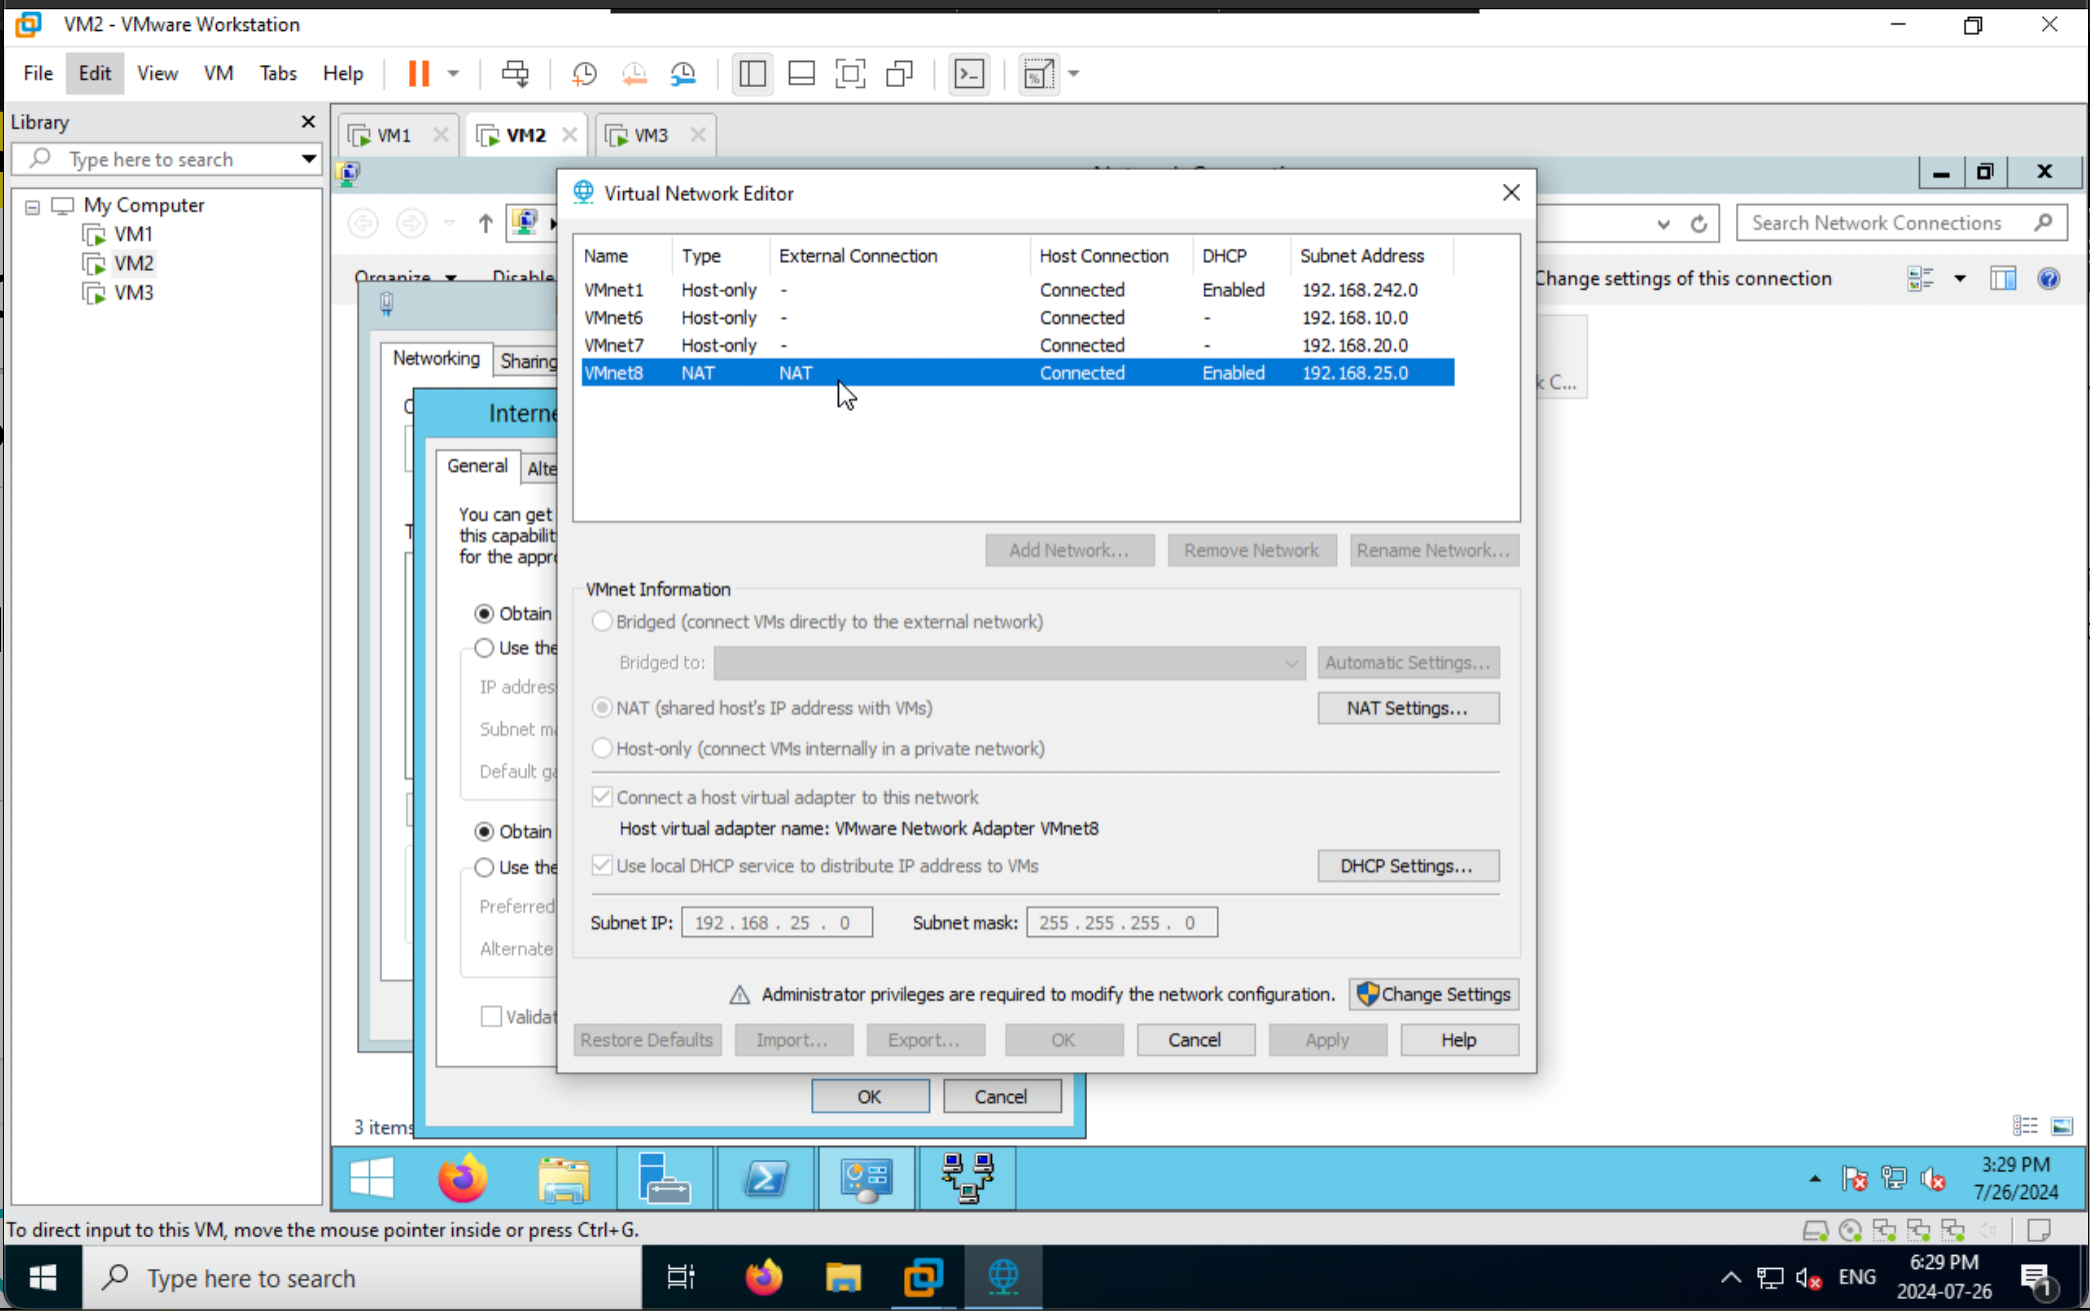This screenshot has width=2090, height=1311.
Task: Send Ctrl+Alt+Del to the guest
Action: coord(516,73)
